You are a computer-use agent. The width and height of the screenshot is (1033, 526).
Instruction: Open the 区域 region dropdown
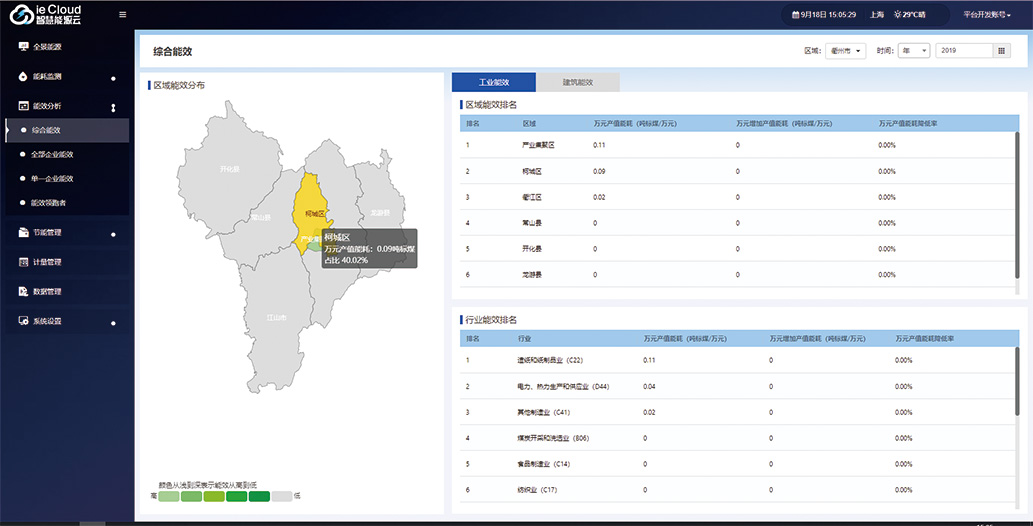coord(846,51)
